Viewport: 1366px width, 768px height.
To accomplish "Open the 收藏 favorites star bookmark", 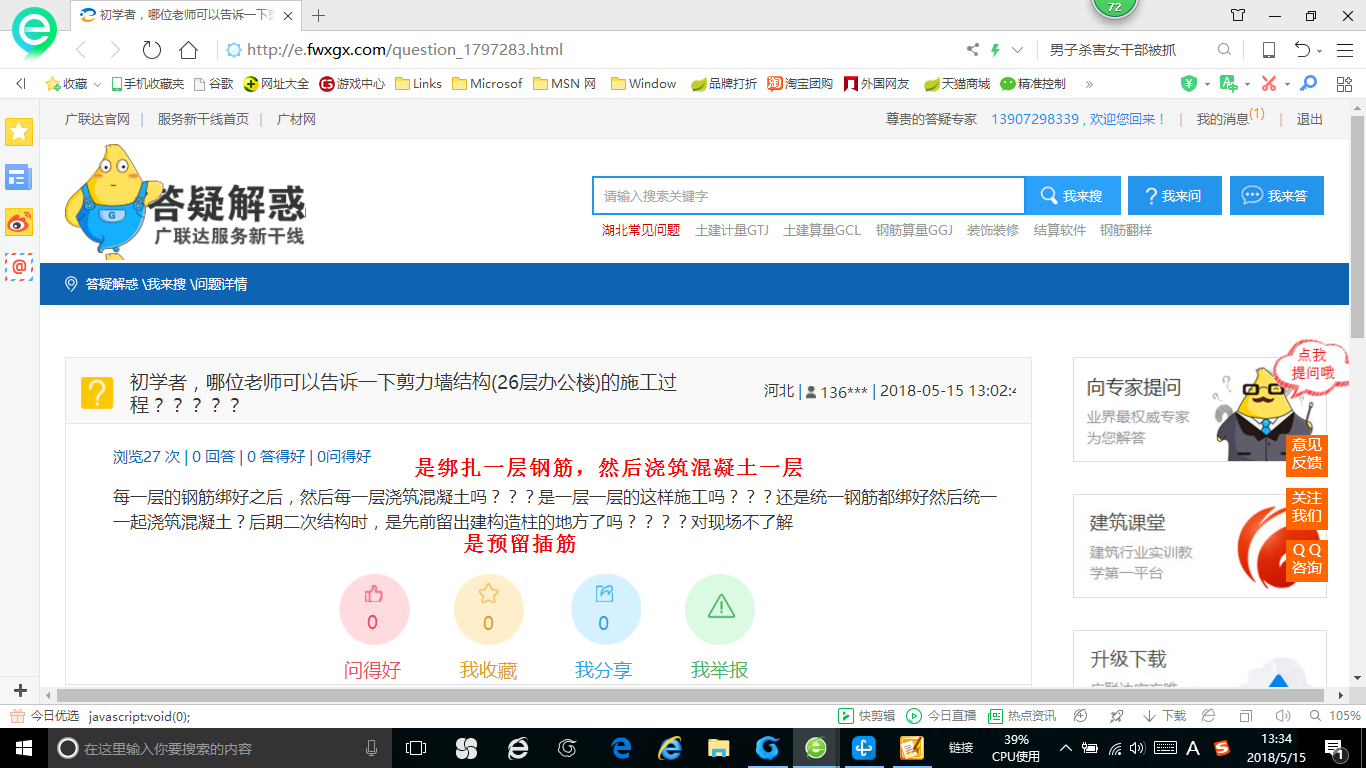I will point(66,84).
